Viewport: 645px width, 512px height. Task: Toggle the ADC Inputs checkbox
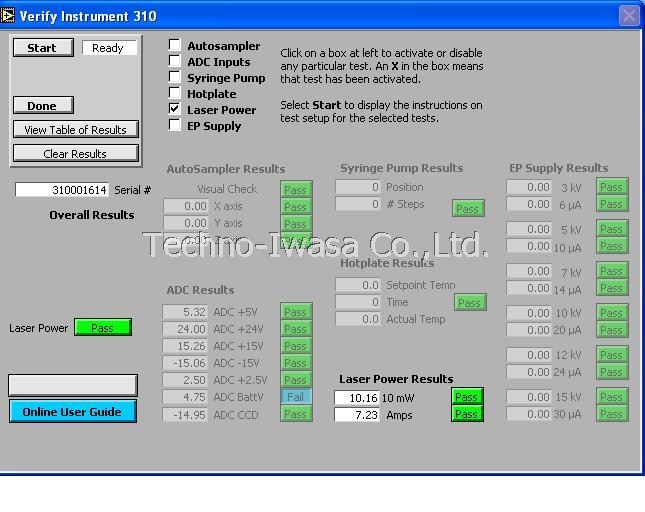[175, 61]
